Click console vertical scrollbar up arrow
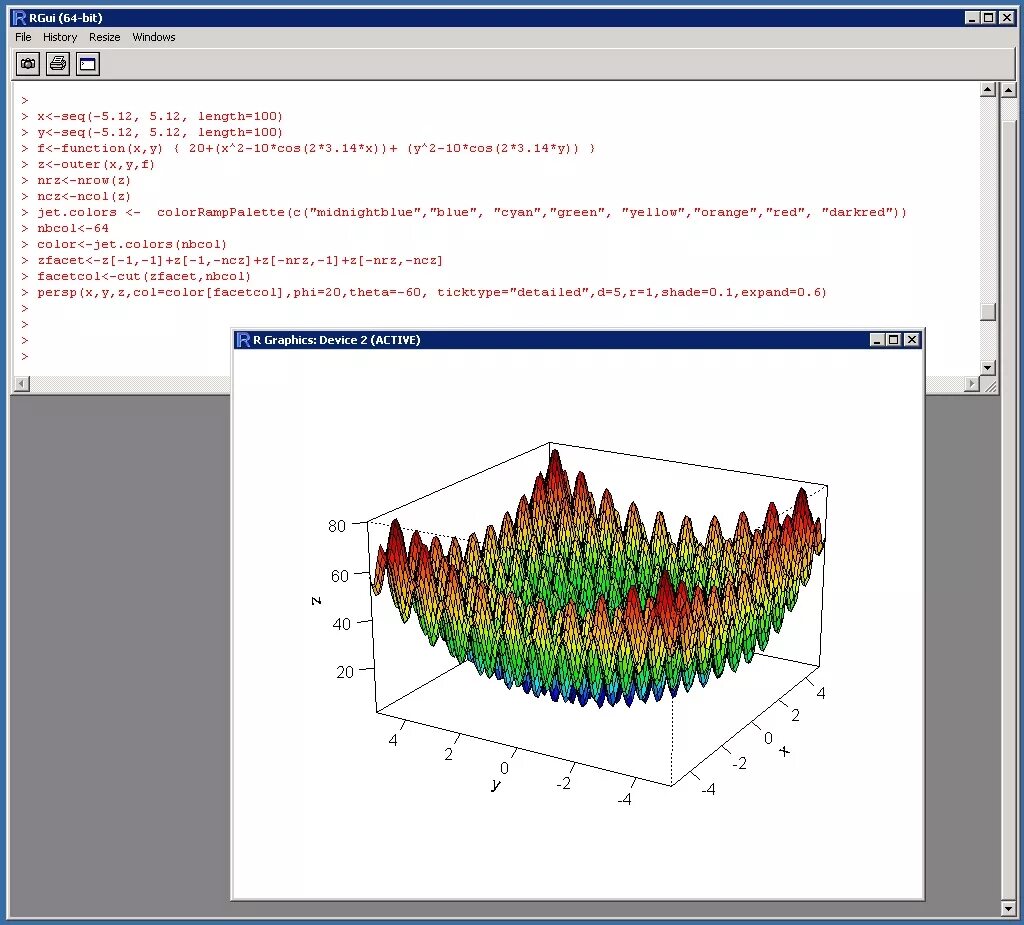The width and height of the screenshot is (1024, 925). (x=988, y=89)
